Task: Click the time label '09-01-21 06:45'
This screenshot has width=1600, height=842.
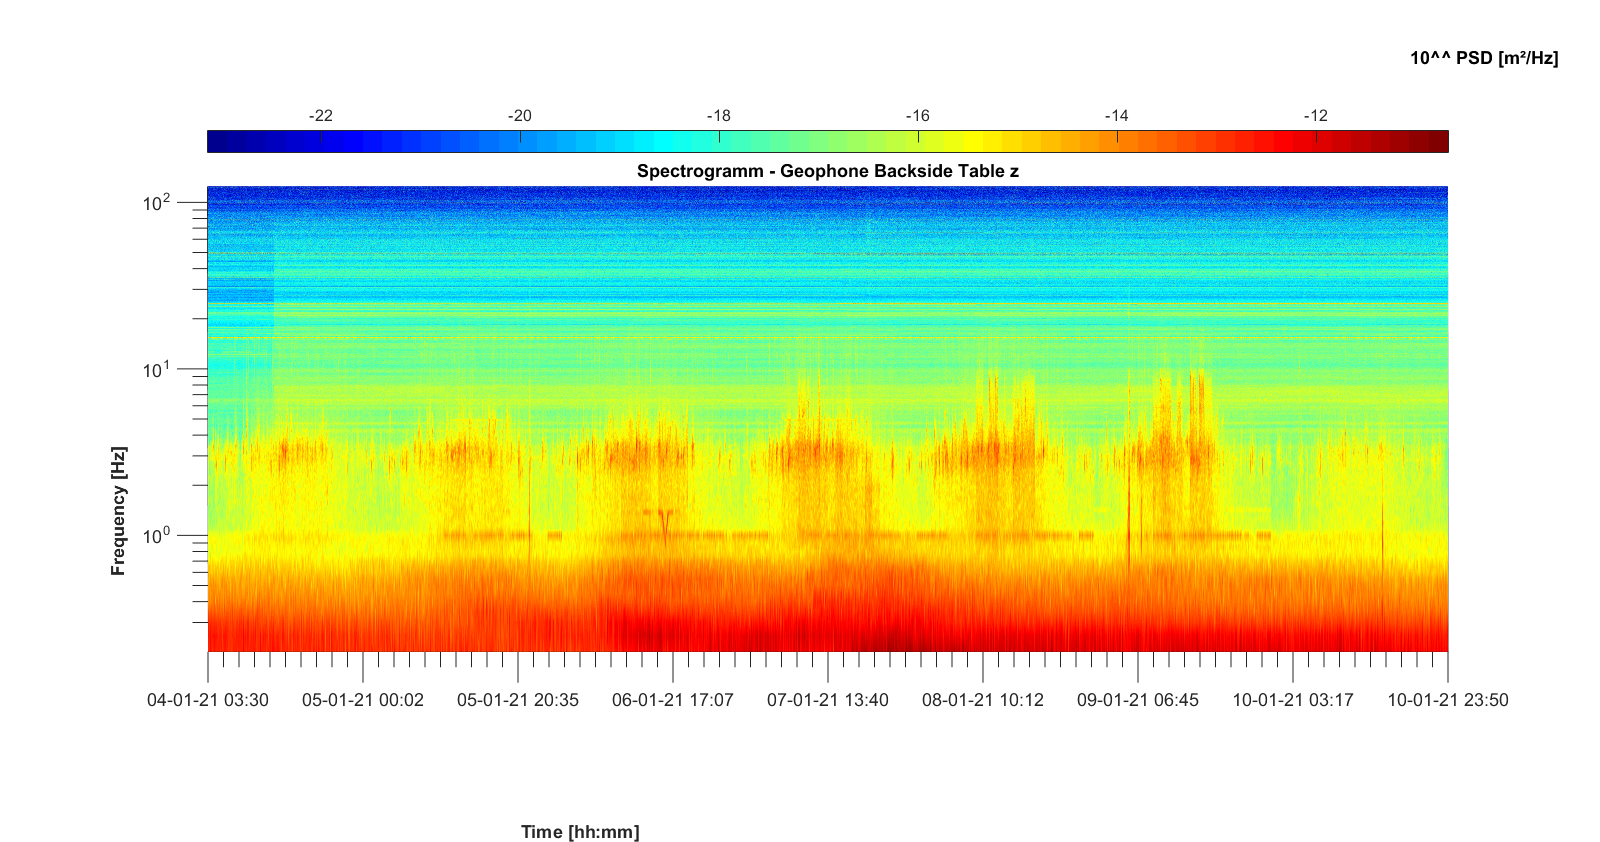Action: click(x=1138, y=700)
